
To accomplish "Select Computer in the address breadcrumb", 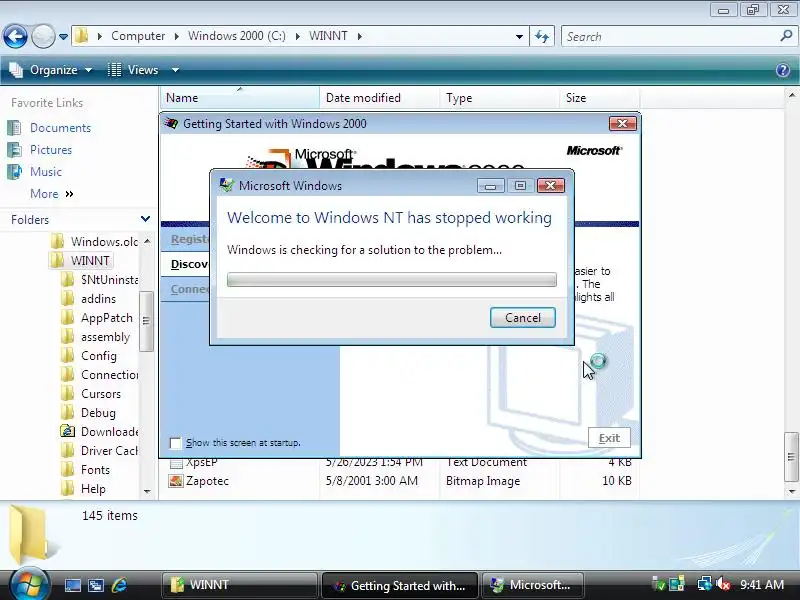I will coord(138,36).
